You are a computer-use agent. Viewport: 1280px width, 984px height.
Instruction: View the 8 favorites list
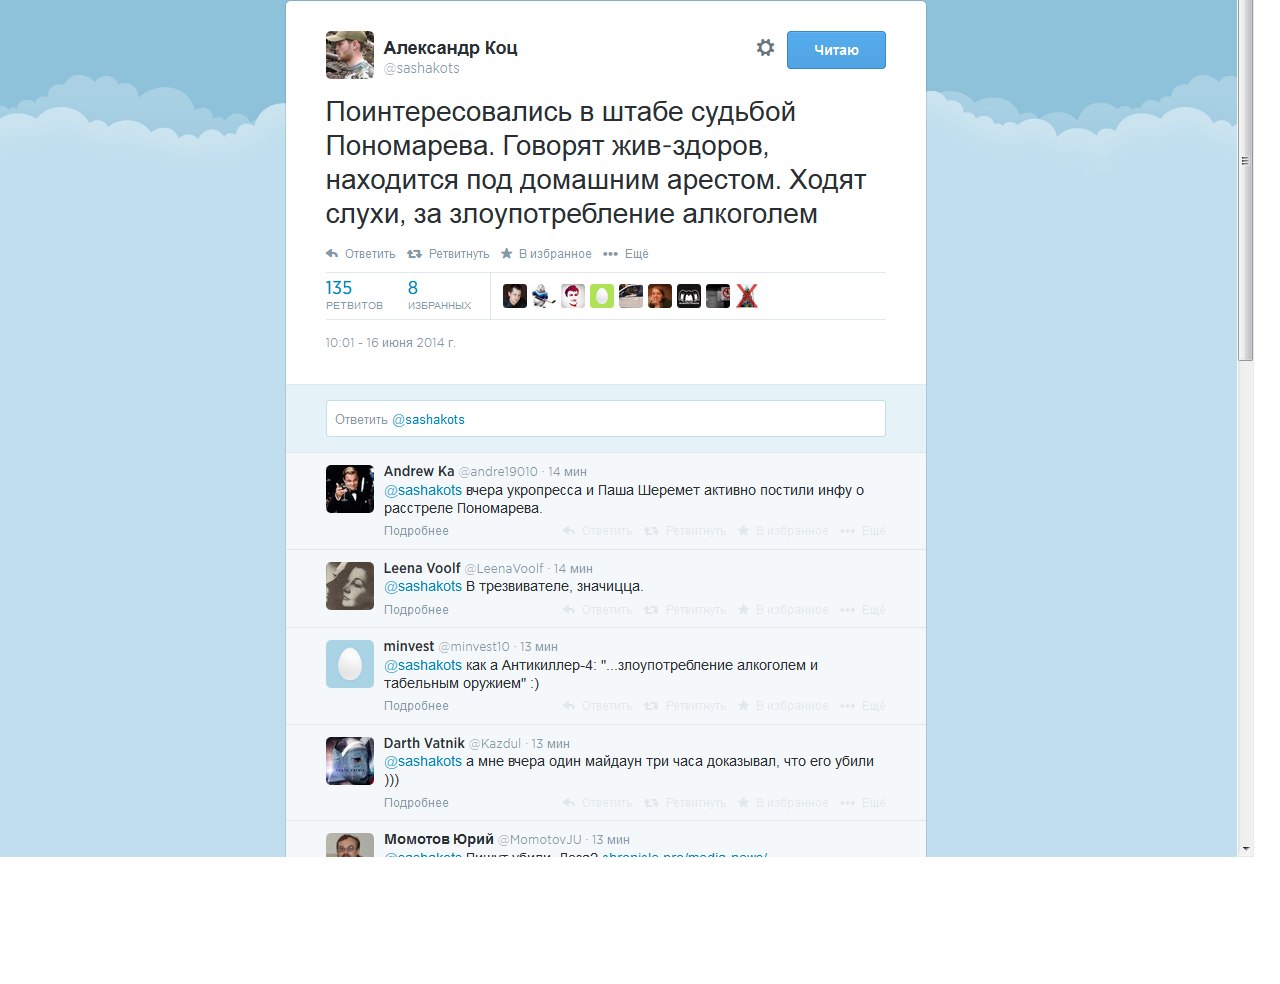click(x=439, y=295)
